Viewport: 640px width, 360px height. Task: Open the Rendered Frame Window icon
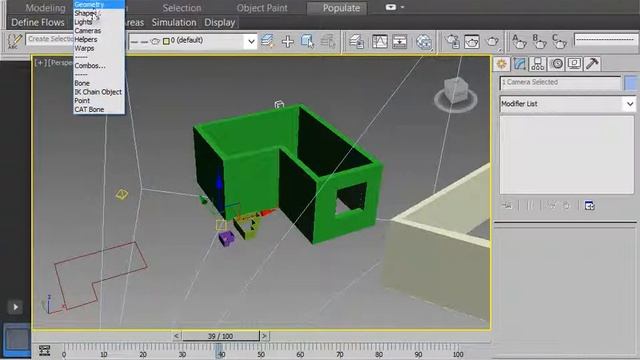472,41
